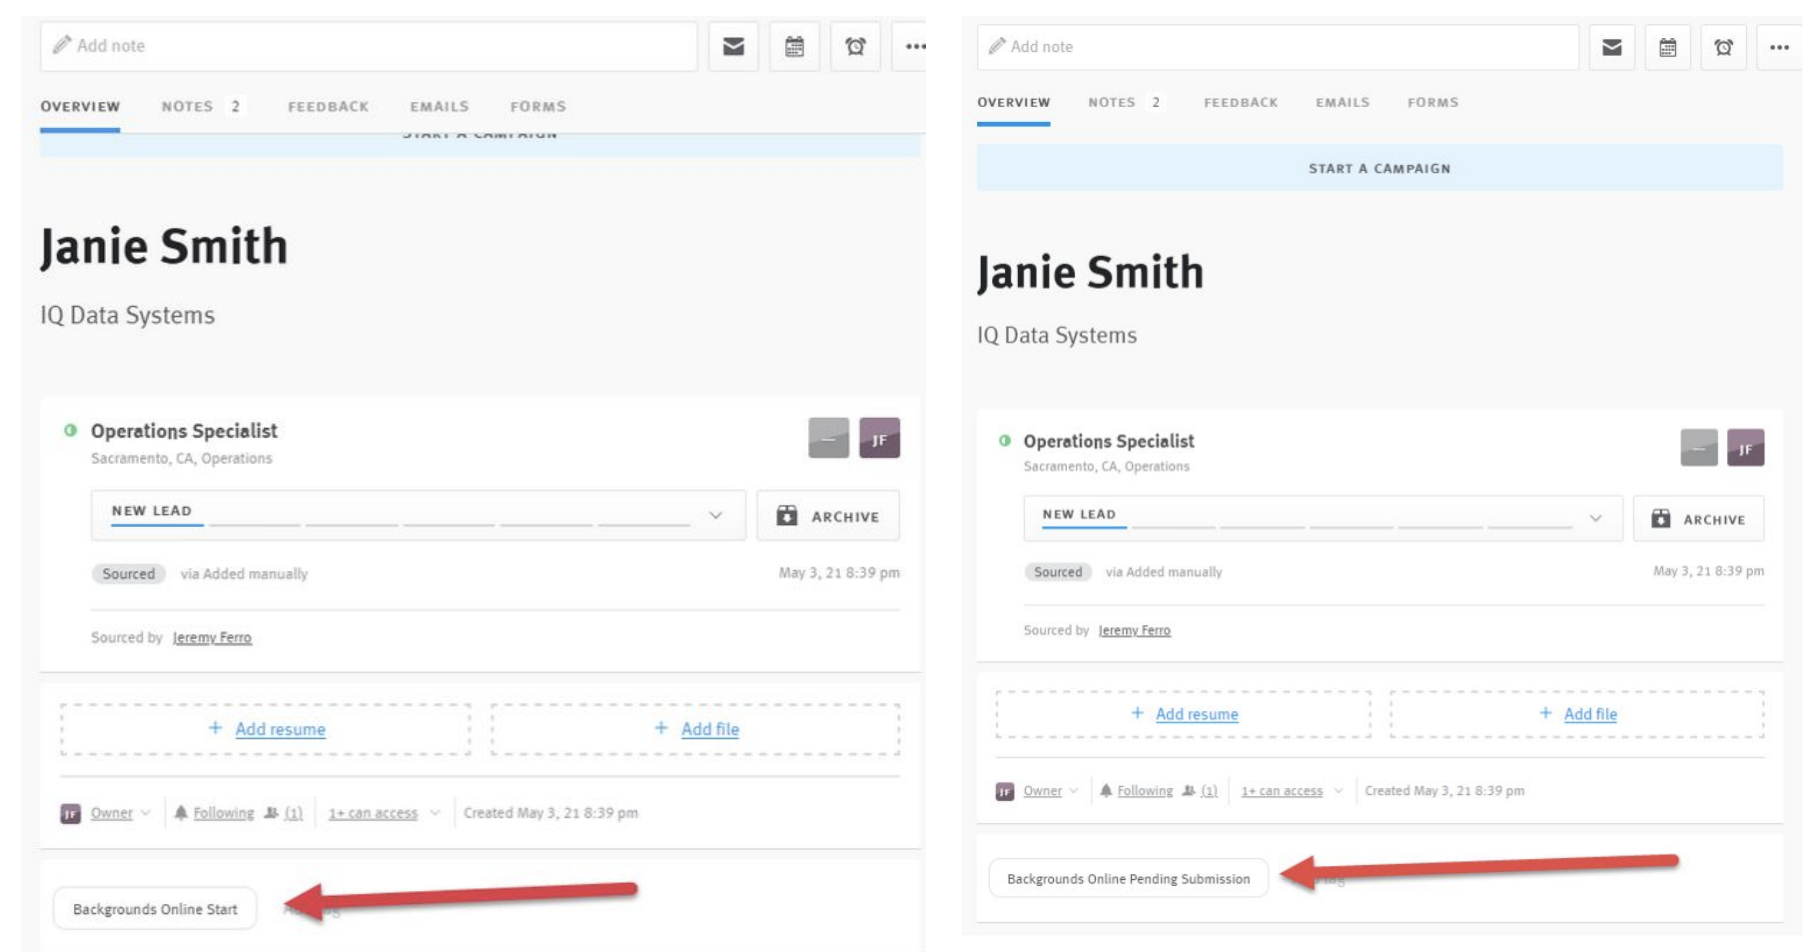The width and height of the screenshot is (1812, 952).
Task: Open the Feedback tab
Action: (329, 106)
